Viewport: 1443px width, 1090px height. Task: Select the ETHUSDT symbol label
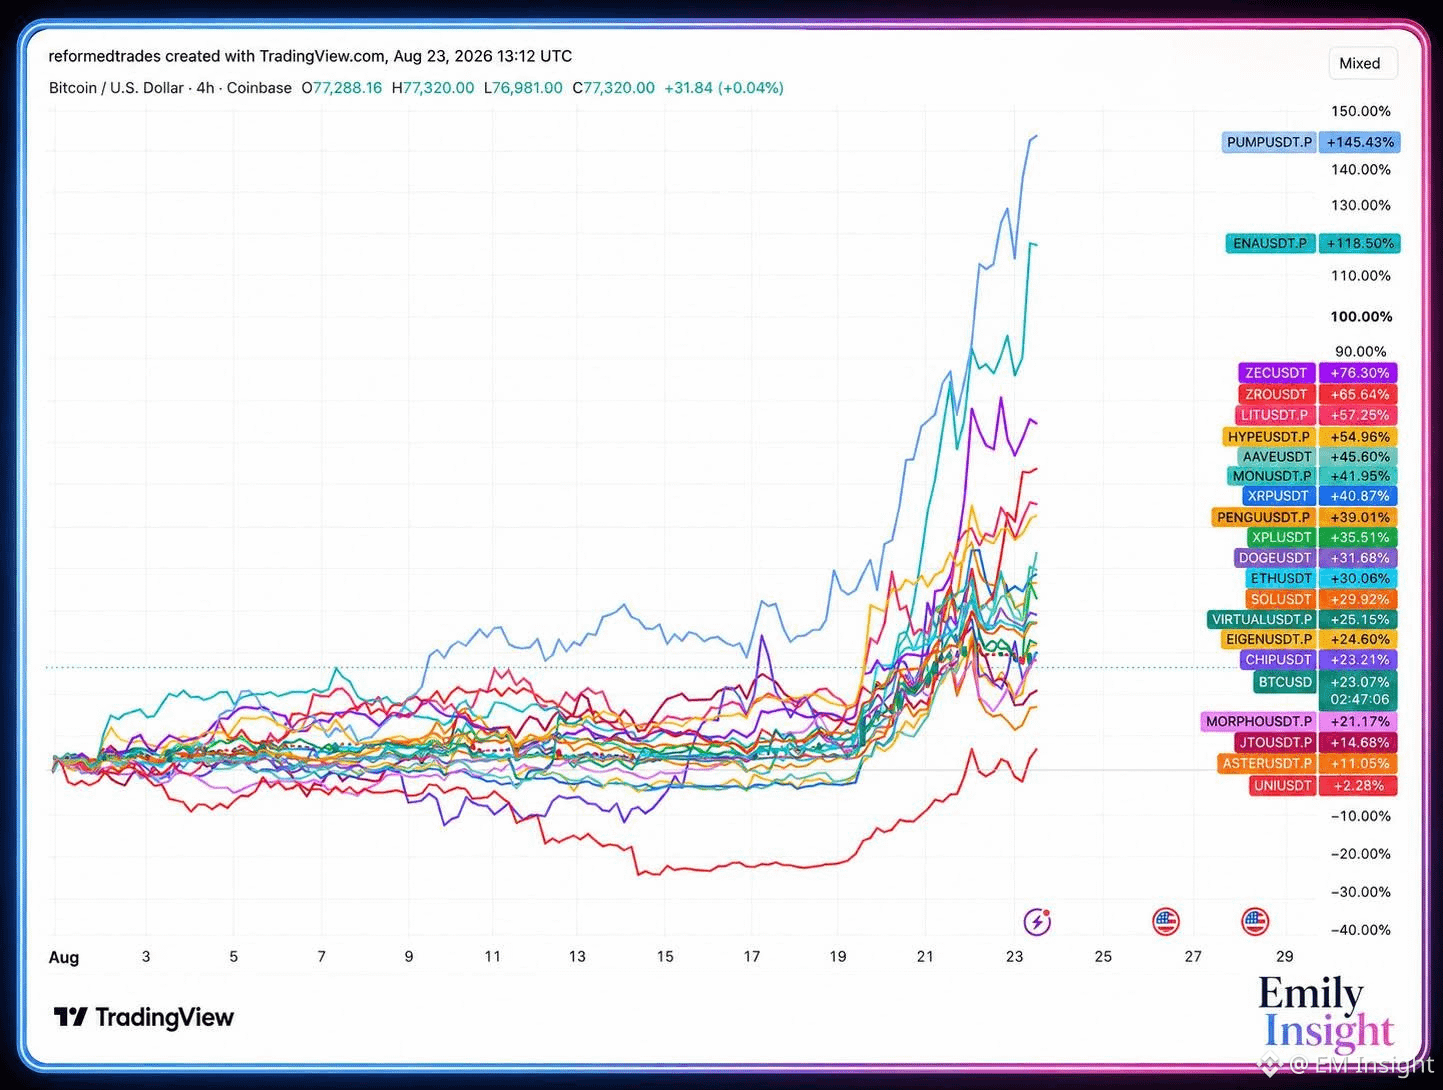pyautogui.click(x=1281, y=578)
